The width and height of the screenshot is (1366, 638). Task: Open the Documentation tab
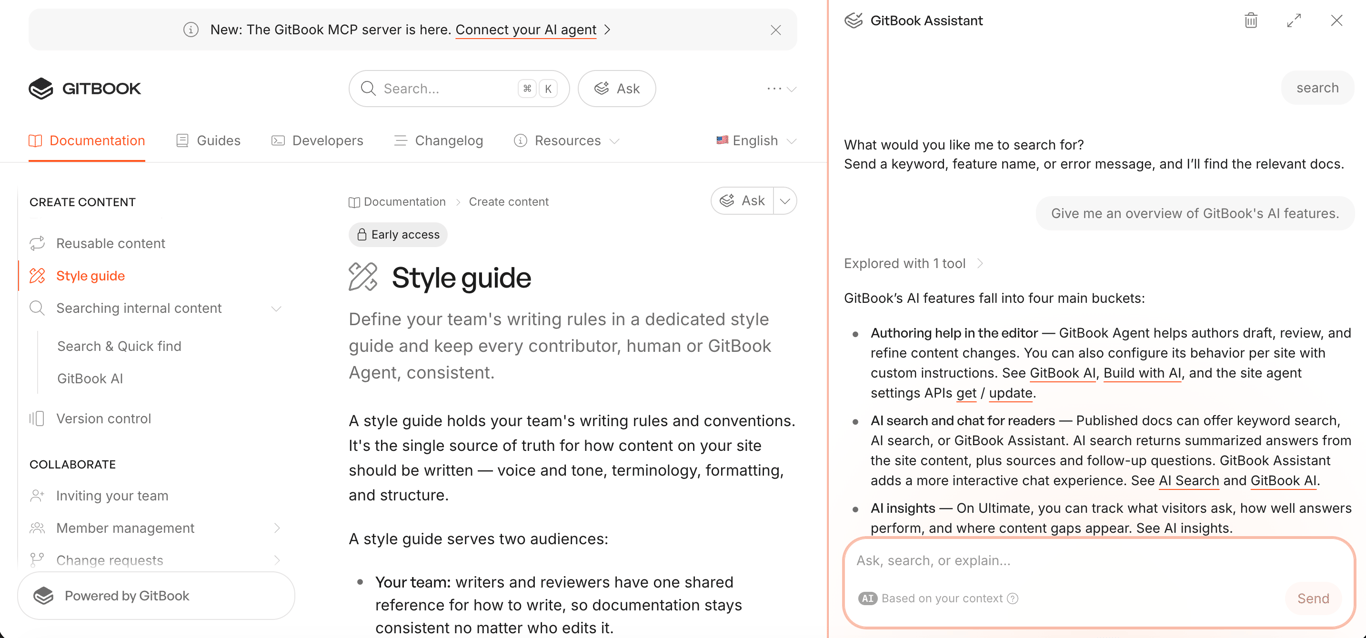point(87,141)
